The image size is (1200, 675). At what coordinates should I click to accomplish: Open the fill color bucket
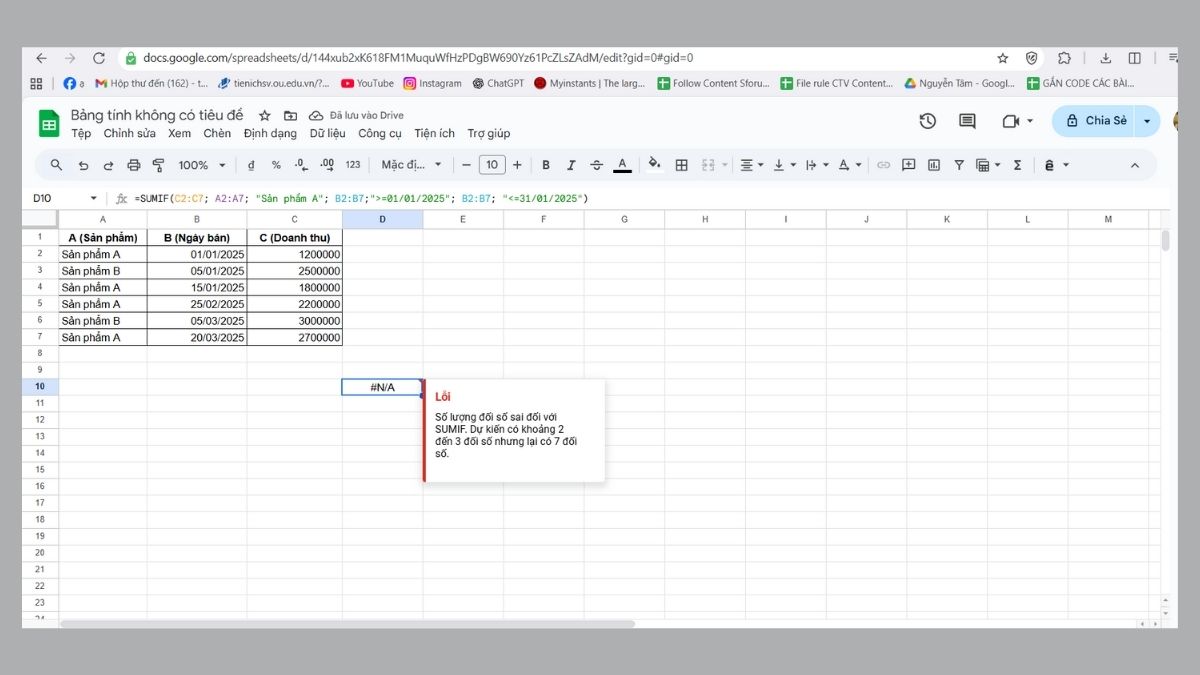(x=655, y=164)
